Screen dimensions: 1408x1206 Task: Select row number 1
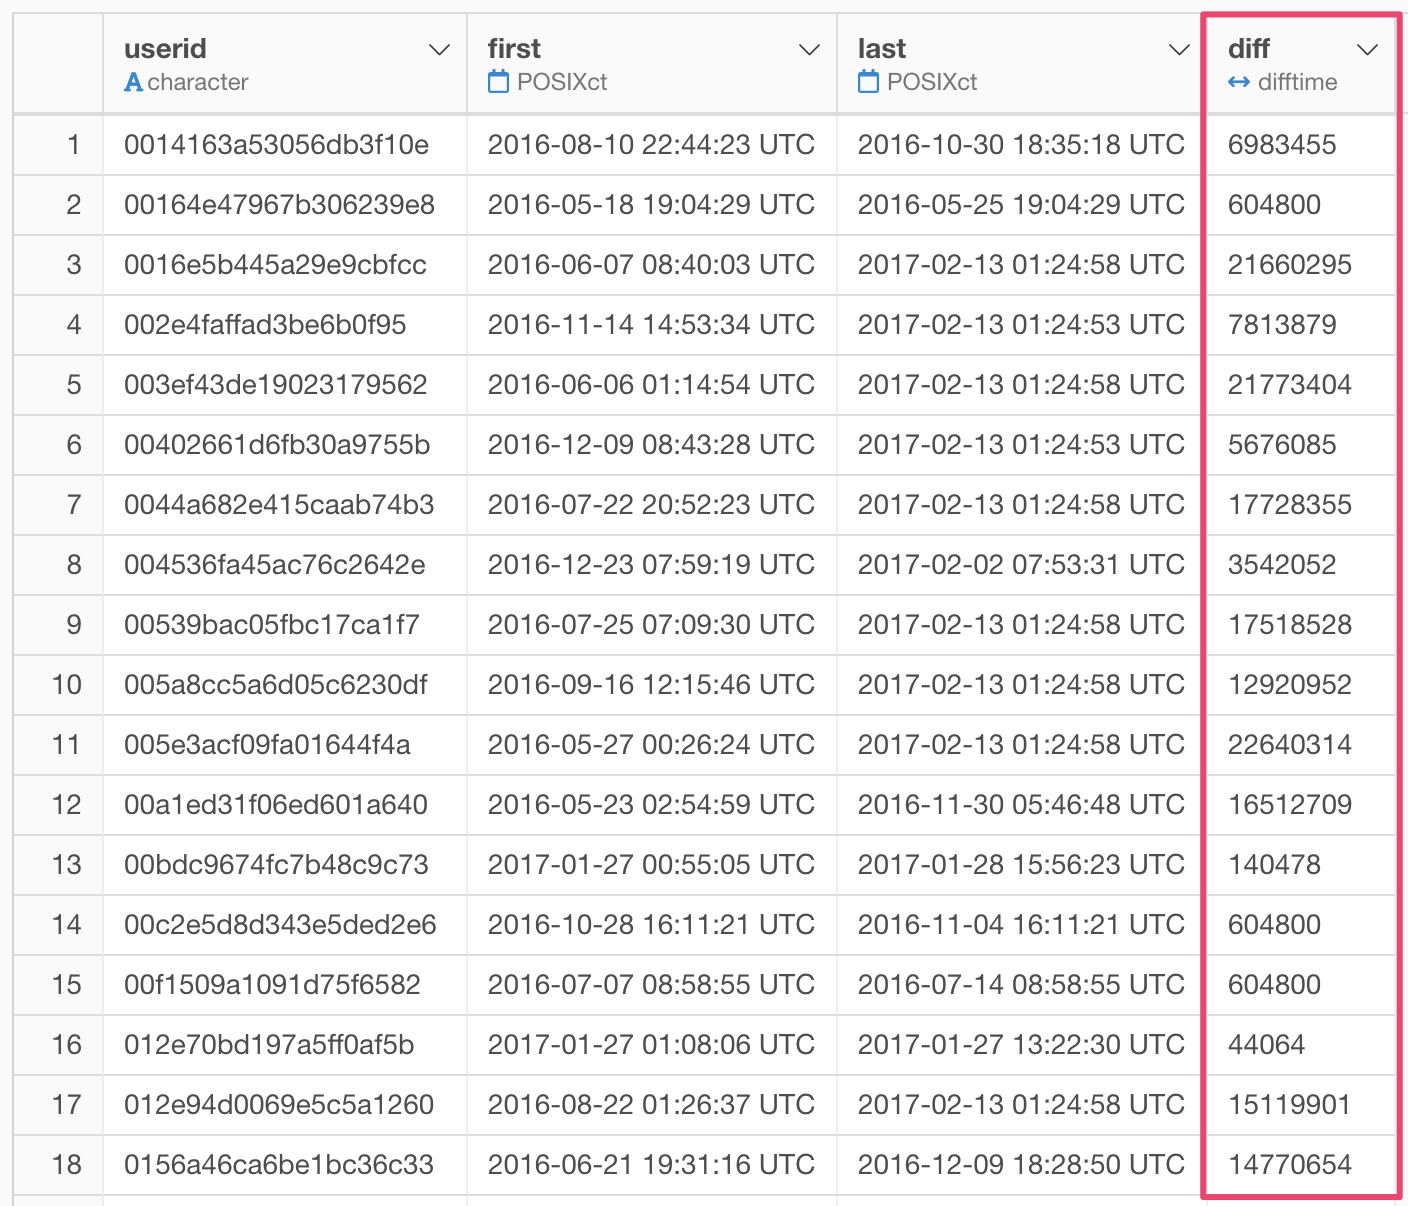pos(73,145)
